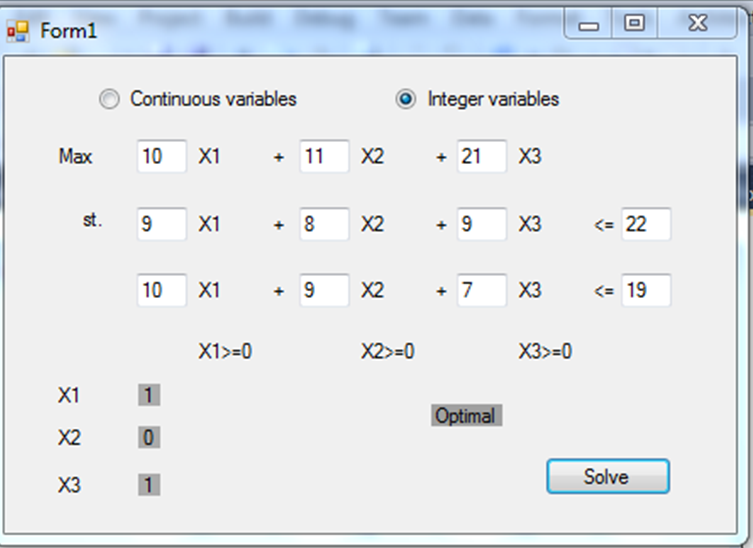Click the first constraint right-hand side field 22
Viewport: 753px width, 548px height.
646,224
